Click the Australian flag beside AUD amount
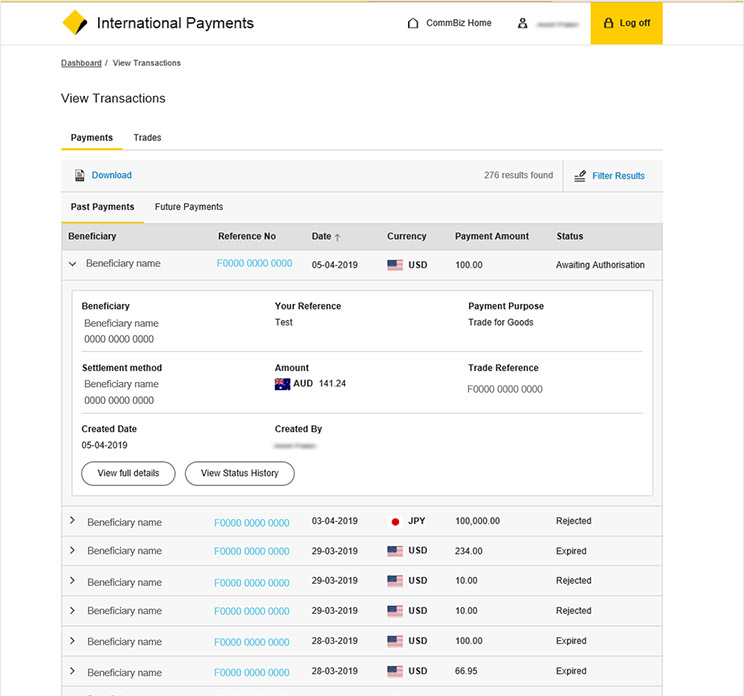This screenshot has height=696, width=744. [282, 384]
